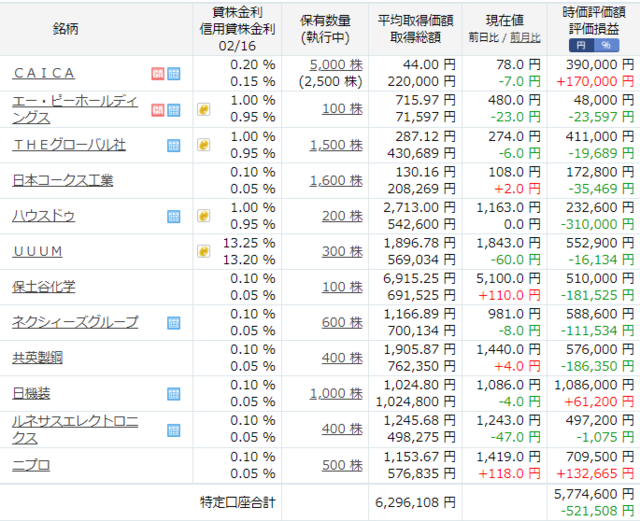Open ニプロ stock page

point(31,465)
